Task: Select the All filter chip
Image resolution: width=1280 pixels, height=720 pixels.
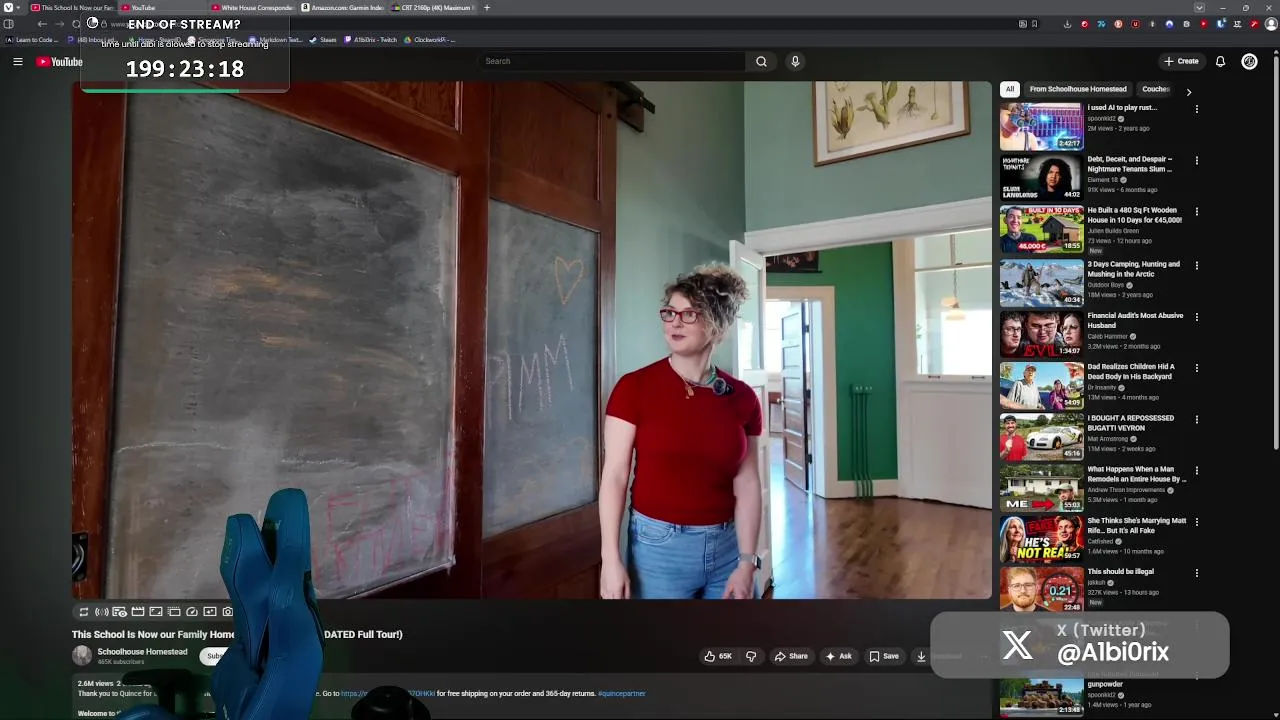Action: tap(1010, 89)
